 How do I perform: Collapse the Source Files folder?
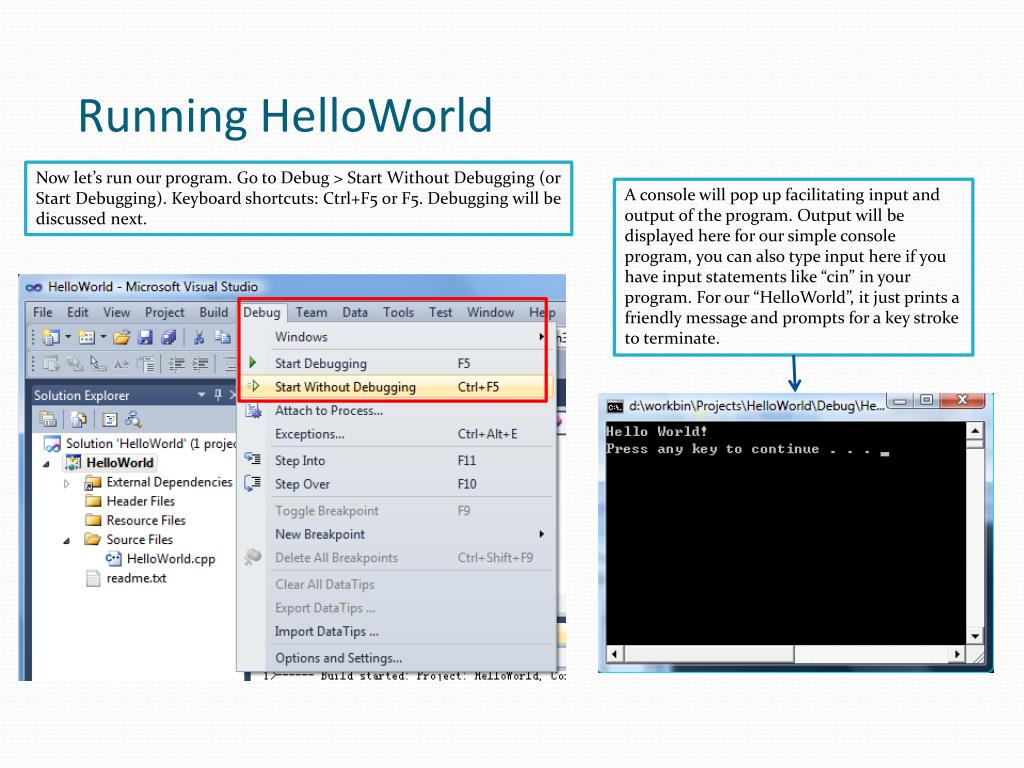pyautogui.click(x=67, y=541)
